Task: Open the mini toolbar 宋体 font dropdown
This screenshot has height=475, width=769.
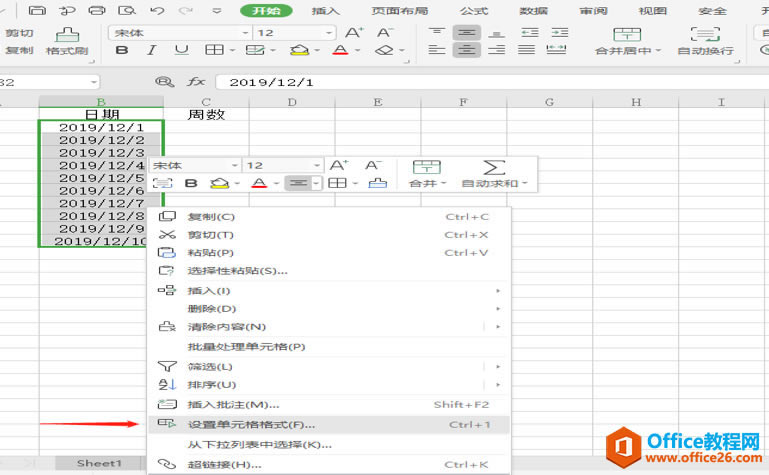Action: pyautogui.click(x=235, y=166)
